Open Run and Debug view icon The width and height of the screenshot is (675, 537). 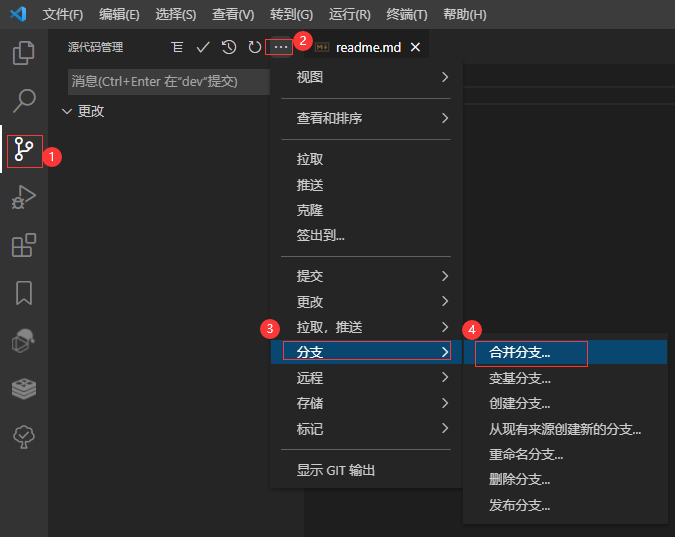point(24,198)
